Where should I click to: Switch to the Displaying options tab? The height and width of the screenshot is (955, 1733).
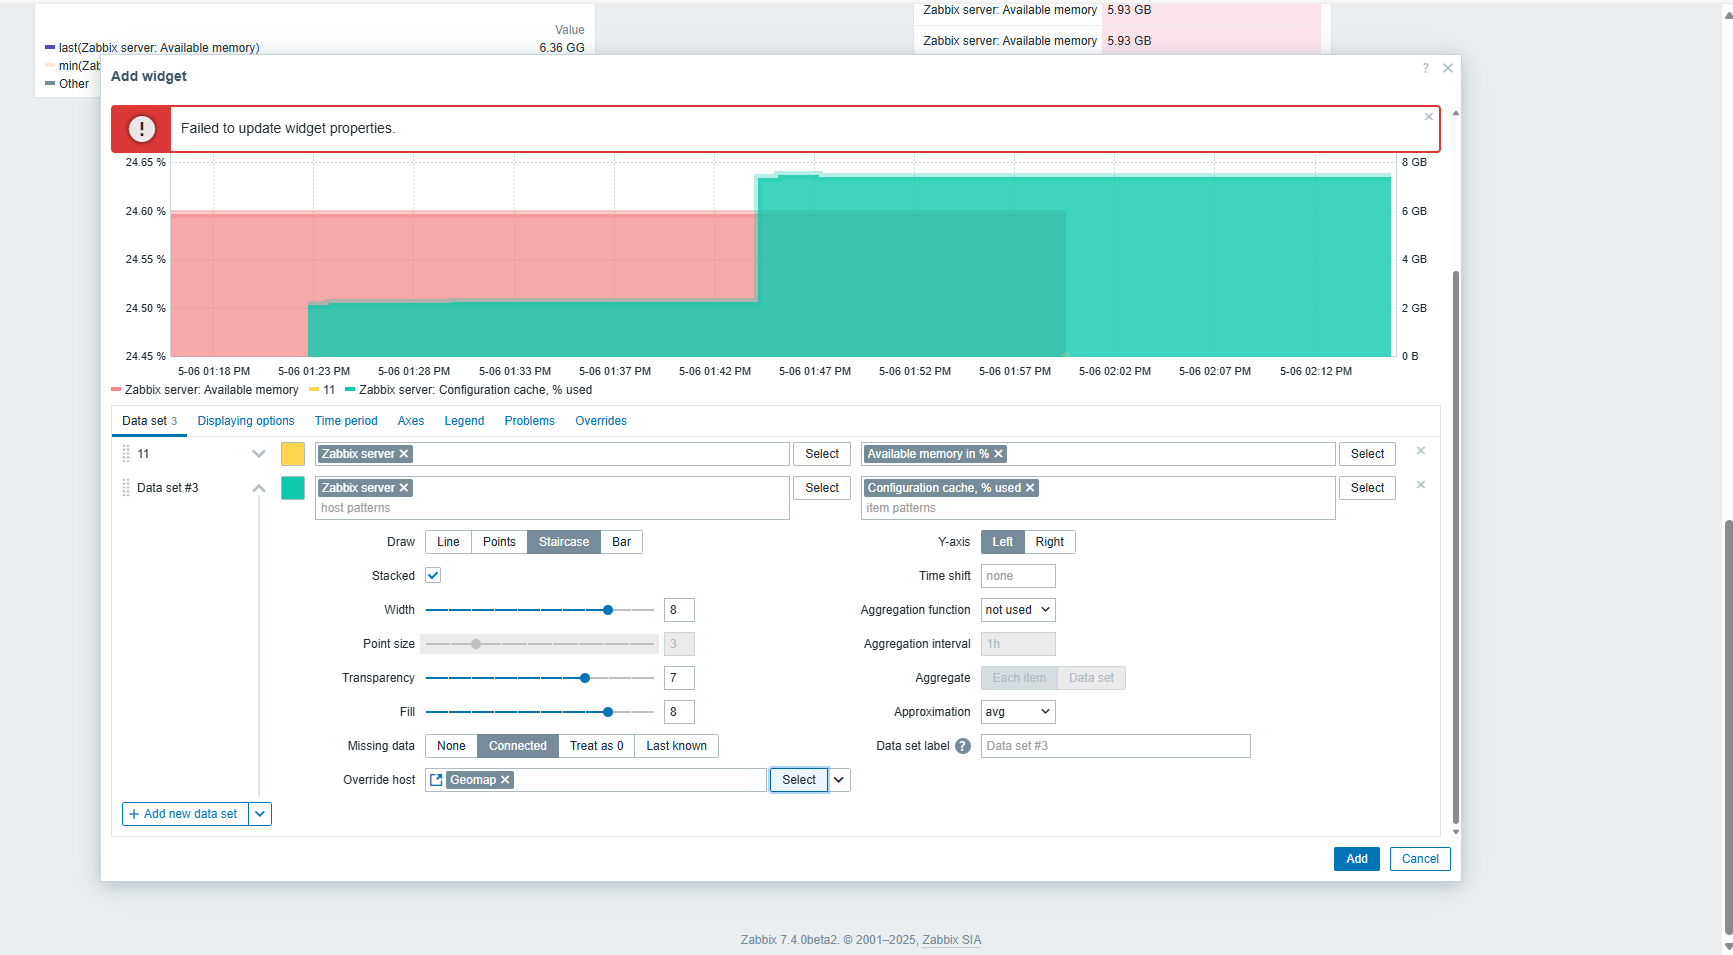pos(246,421)
